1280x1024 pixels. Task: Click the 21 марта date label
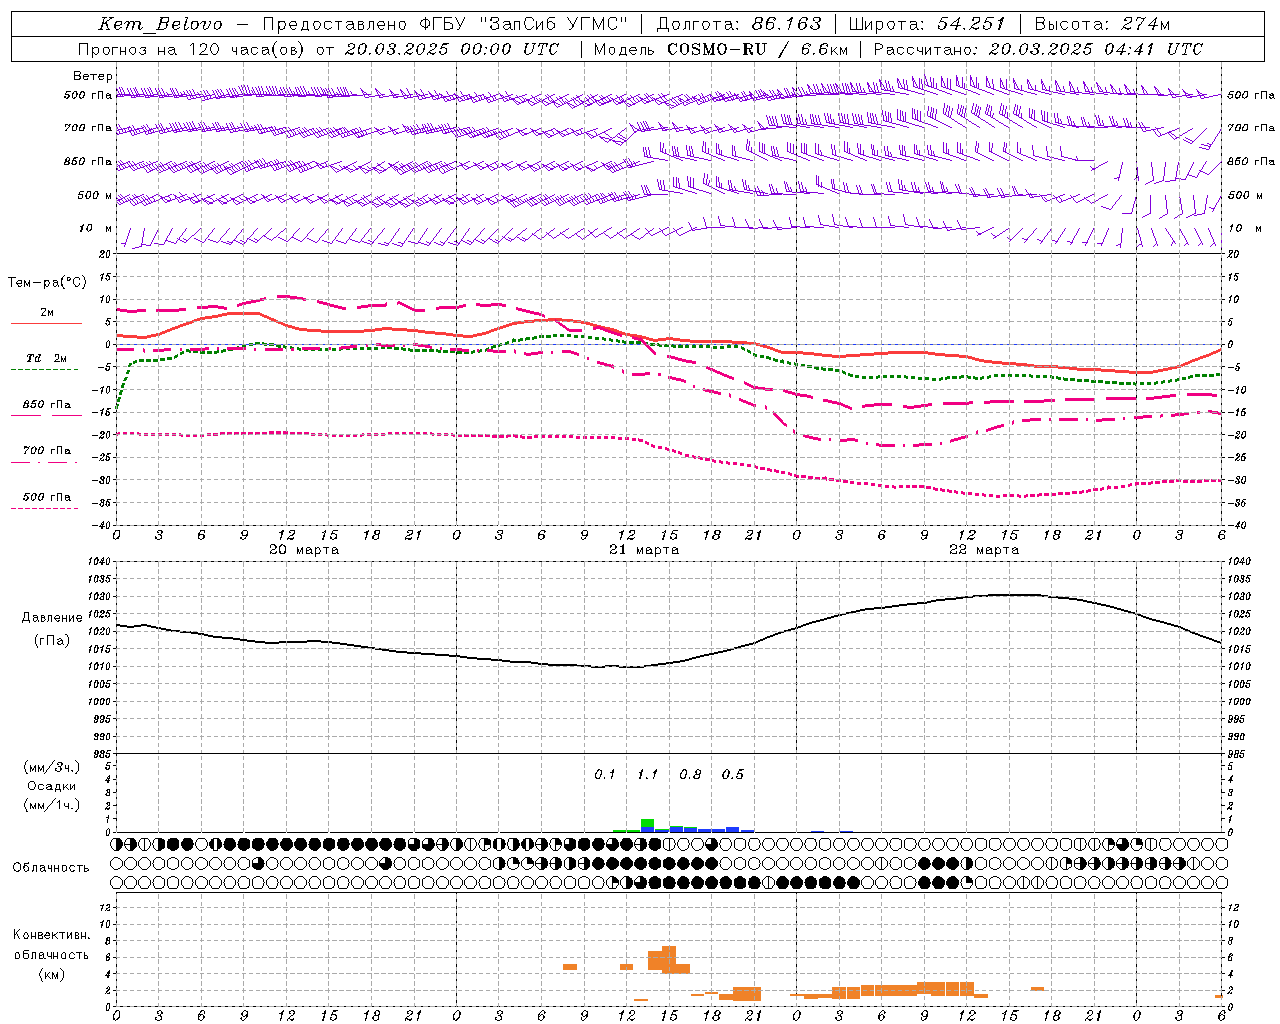click(644, 550)
